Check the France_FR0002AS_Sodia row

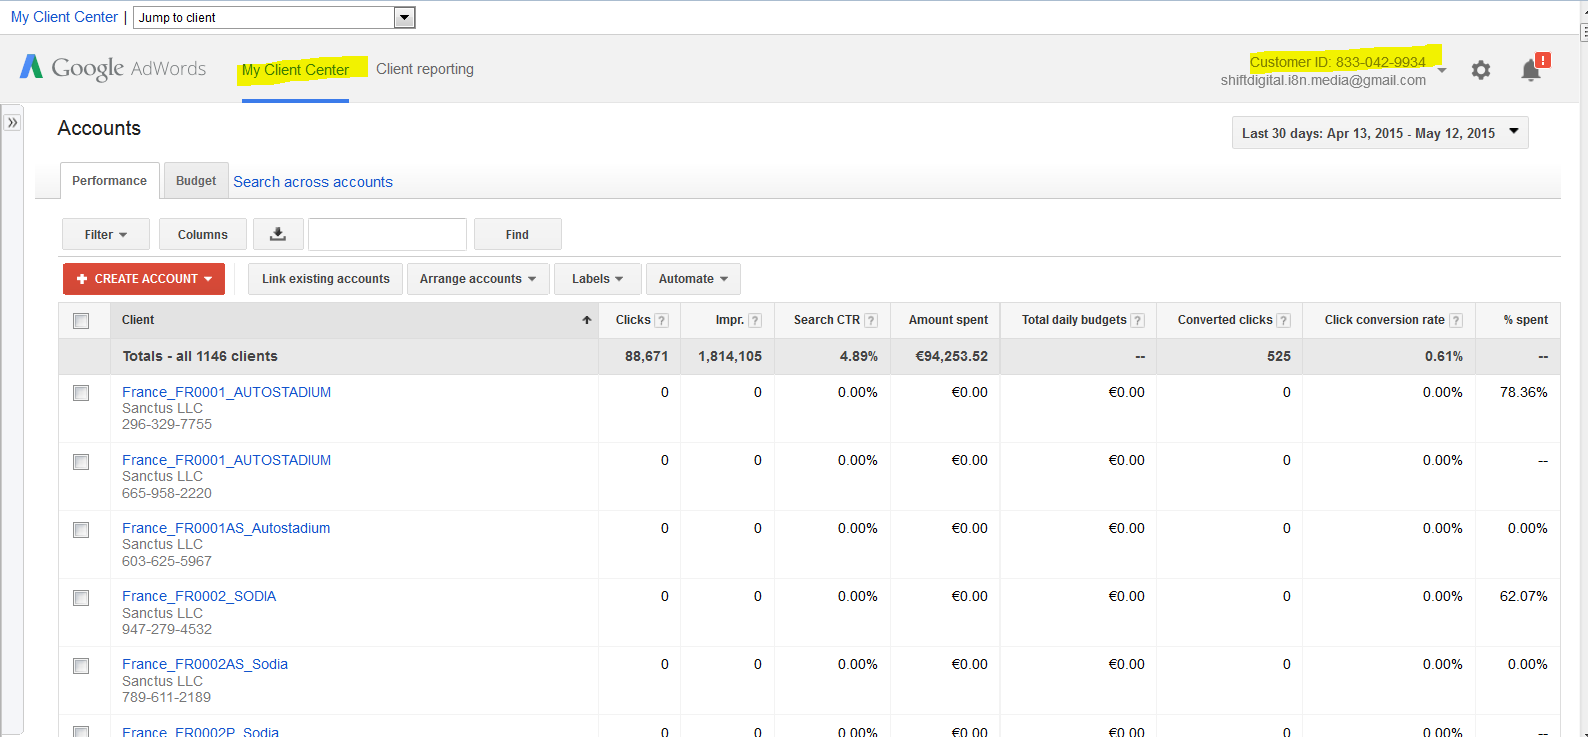click(81, 666)
